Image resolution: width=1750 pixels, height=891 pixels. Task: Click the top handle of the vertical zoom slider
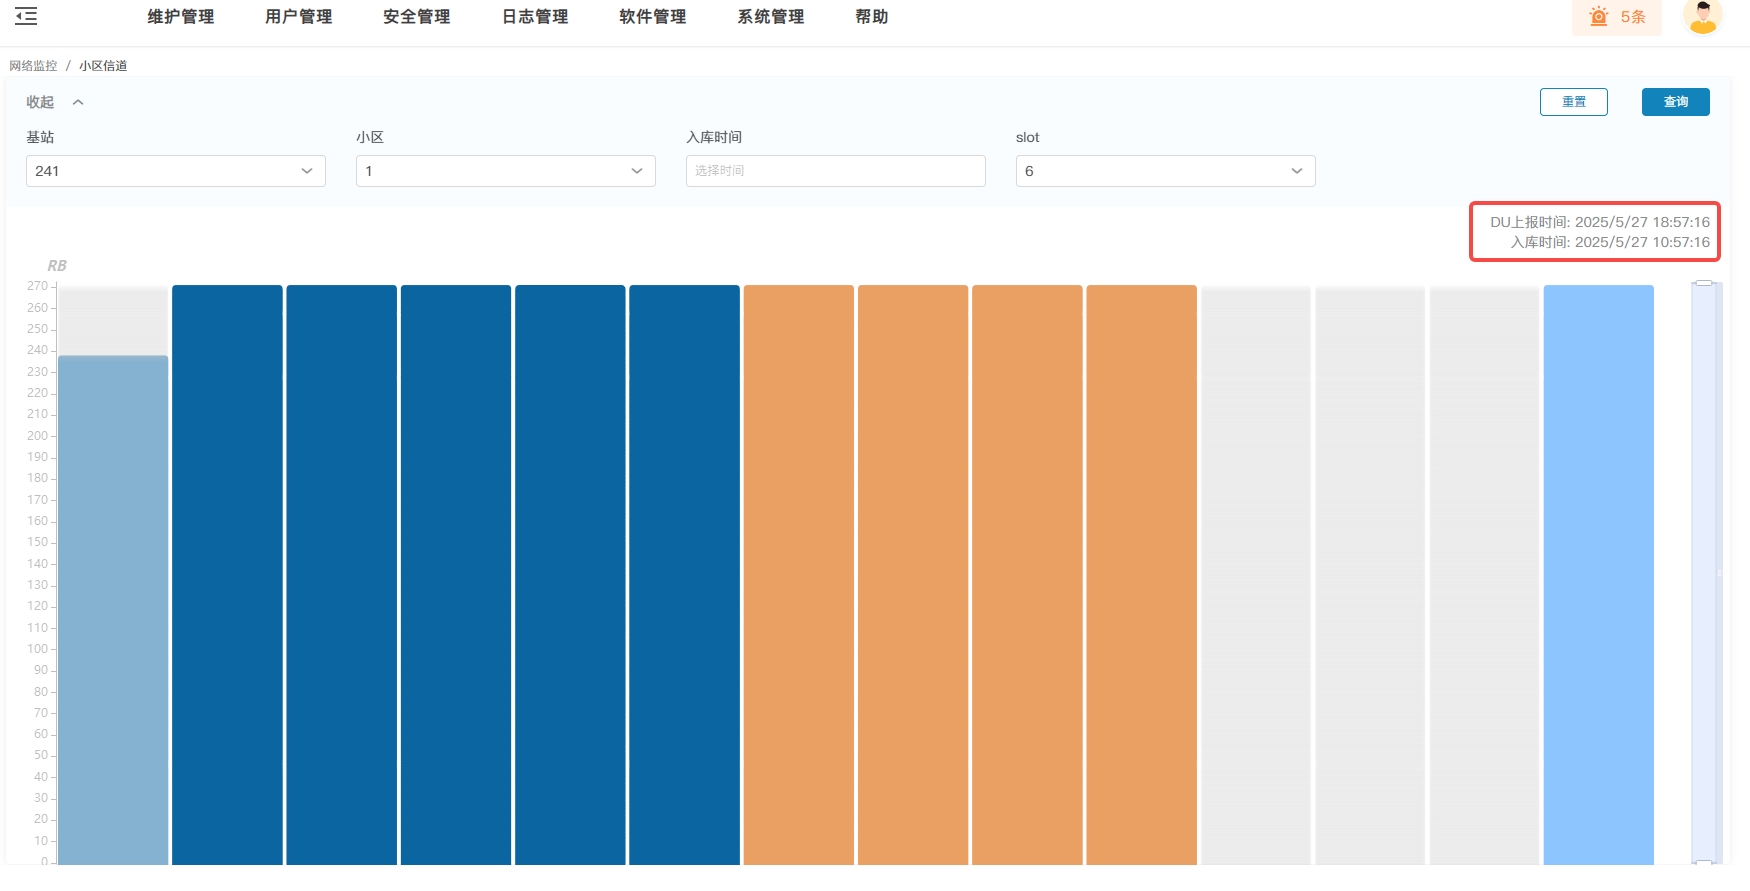1704,284
